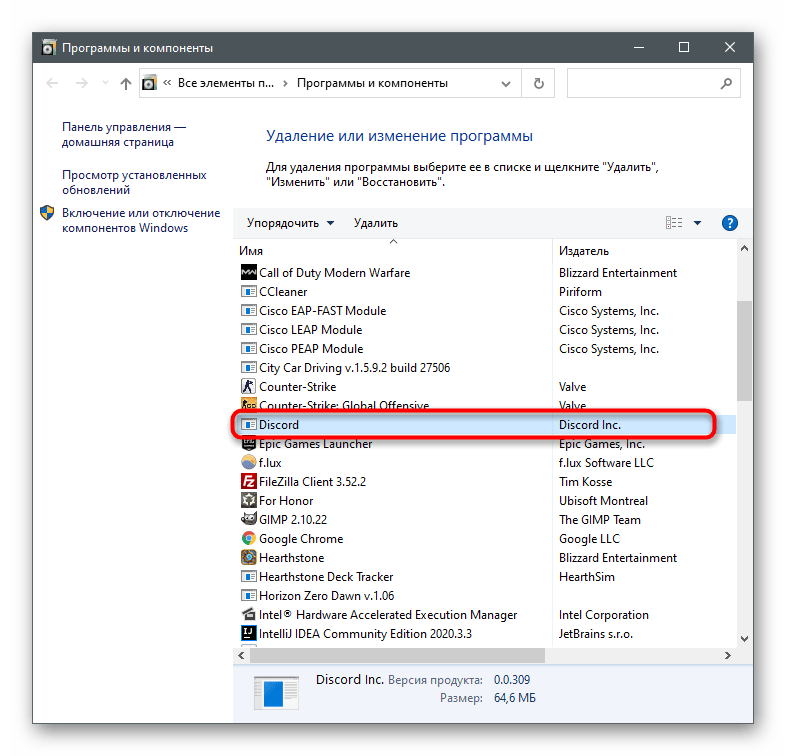Go up one folder level
Screen dimensions: 786x756
(126, 83)
